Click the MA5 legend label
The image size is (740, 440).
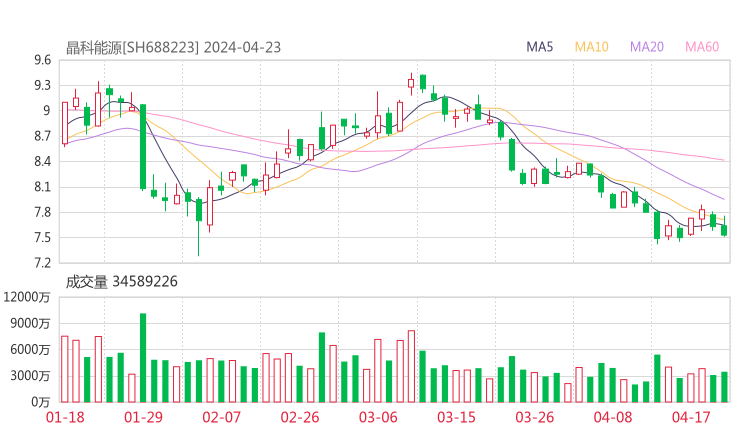(x=539, y=47)
